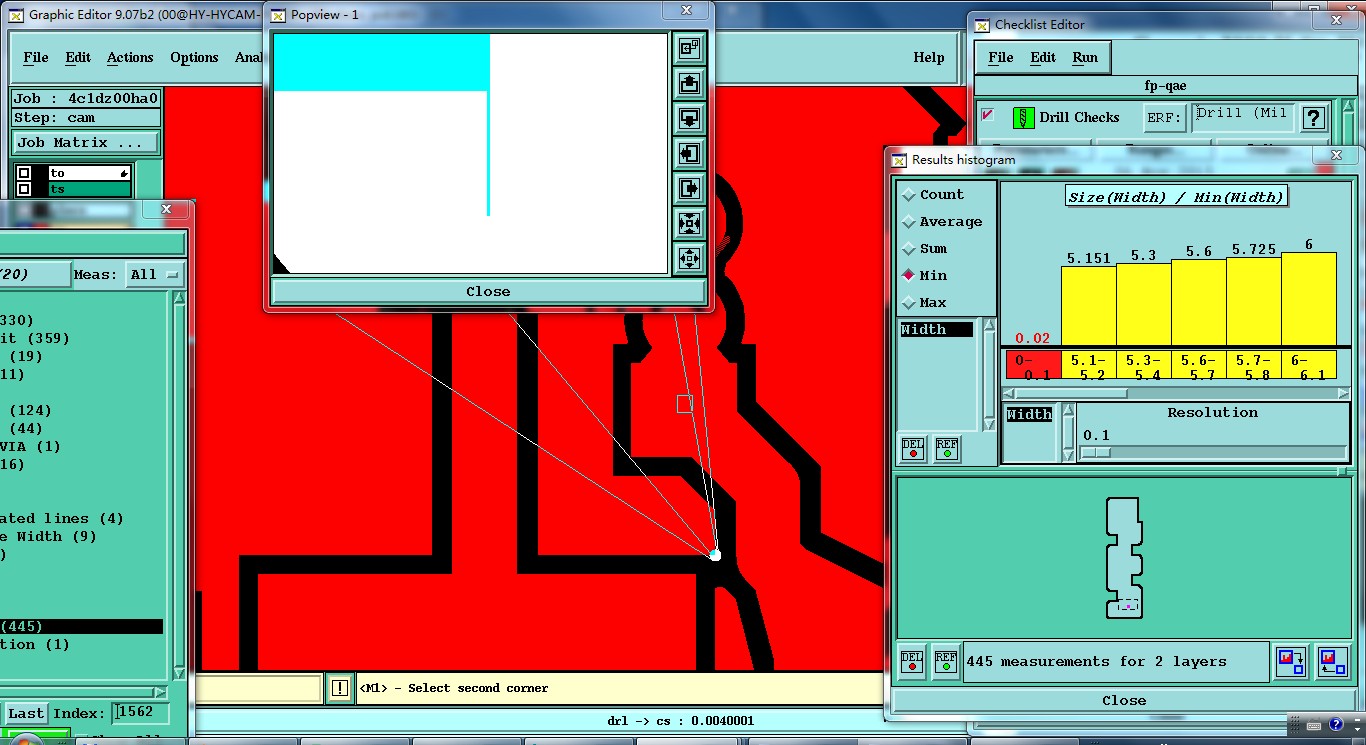Click popview zoom-in converging arrows icon

(x=689, y=223)
